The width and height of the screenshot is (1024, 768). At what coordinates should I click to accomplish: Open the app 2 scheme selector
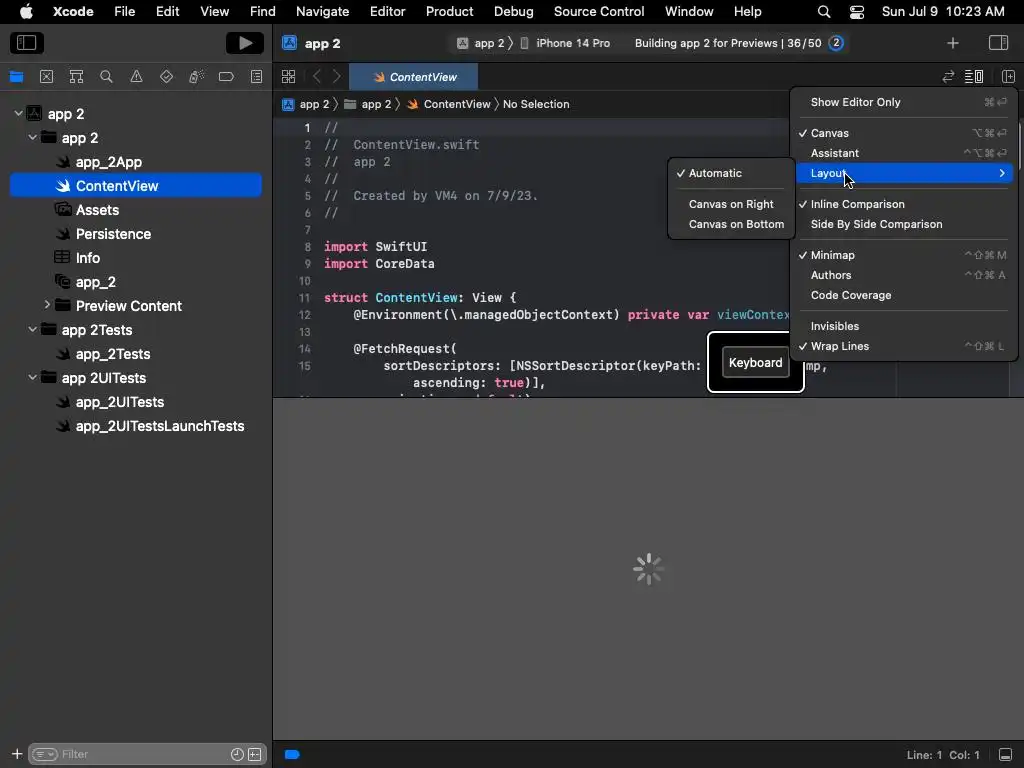point(480,43)
